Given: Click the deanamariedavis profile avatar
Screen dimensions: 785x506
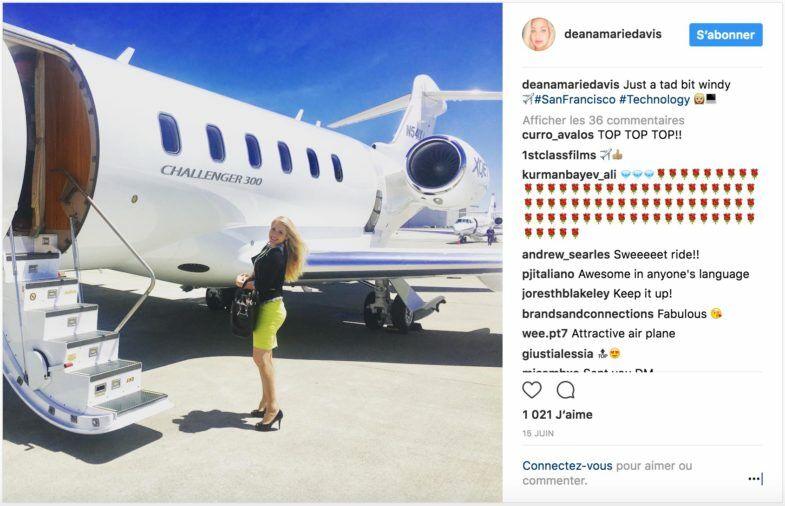Looking at the screenshot, I should pos(539,35).
